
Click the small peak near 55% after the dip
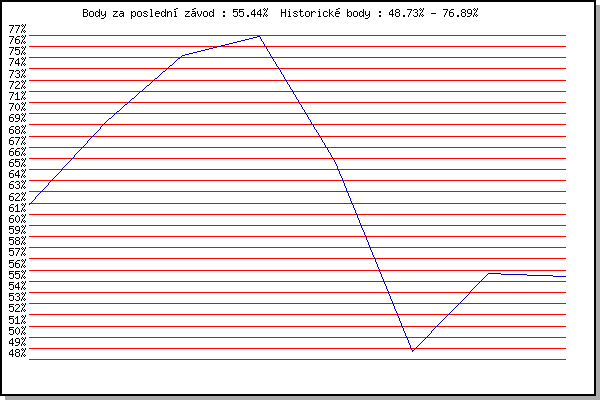point(489,273)
